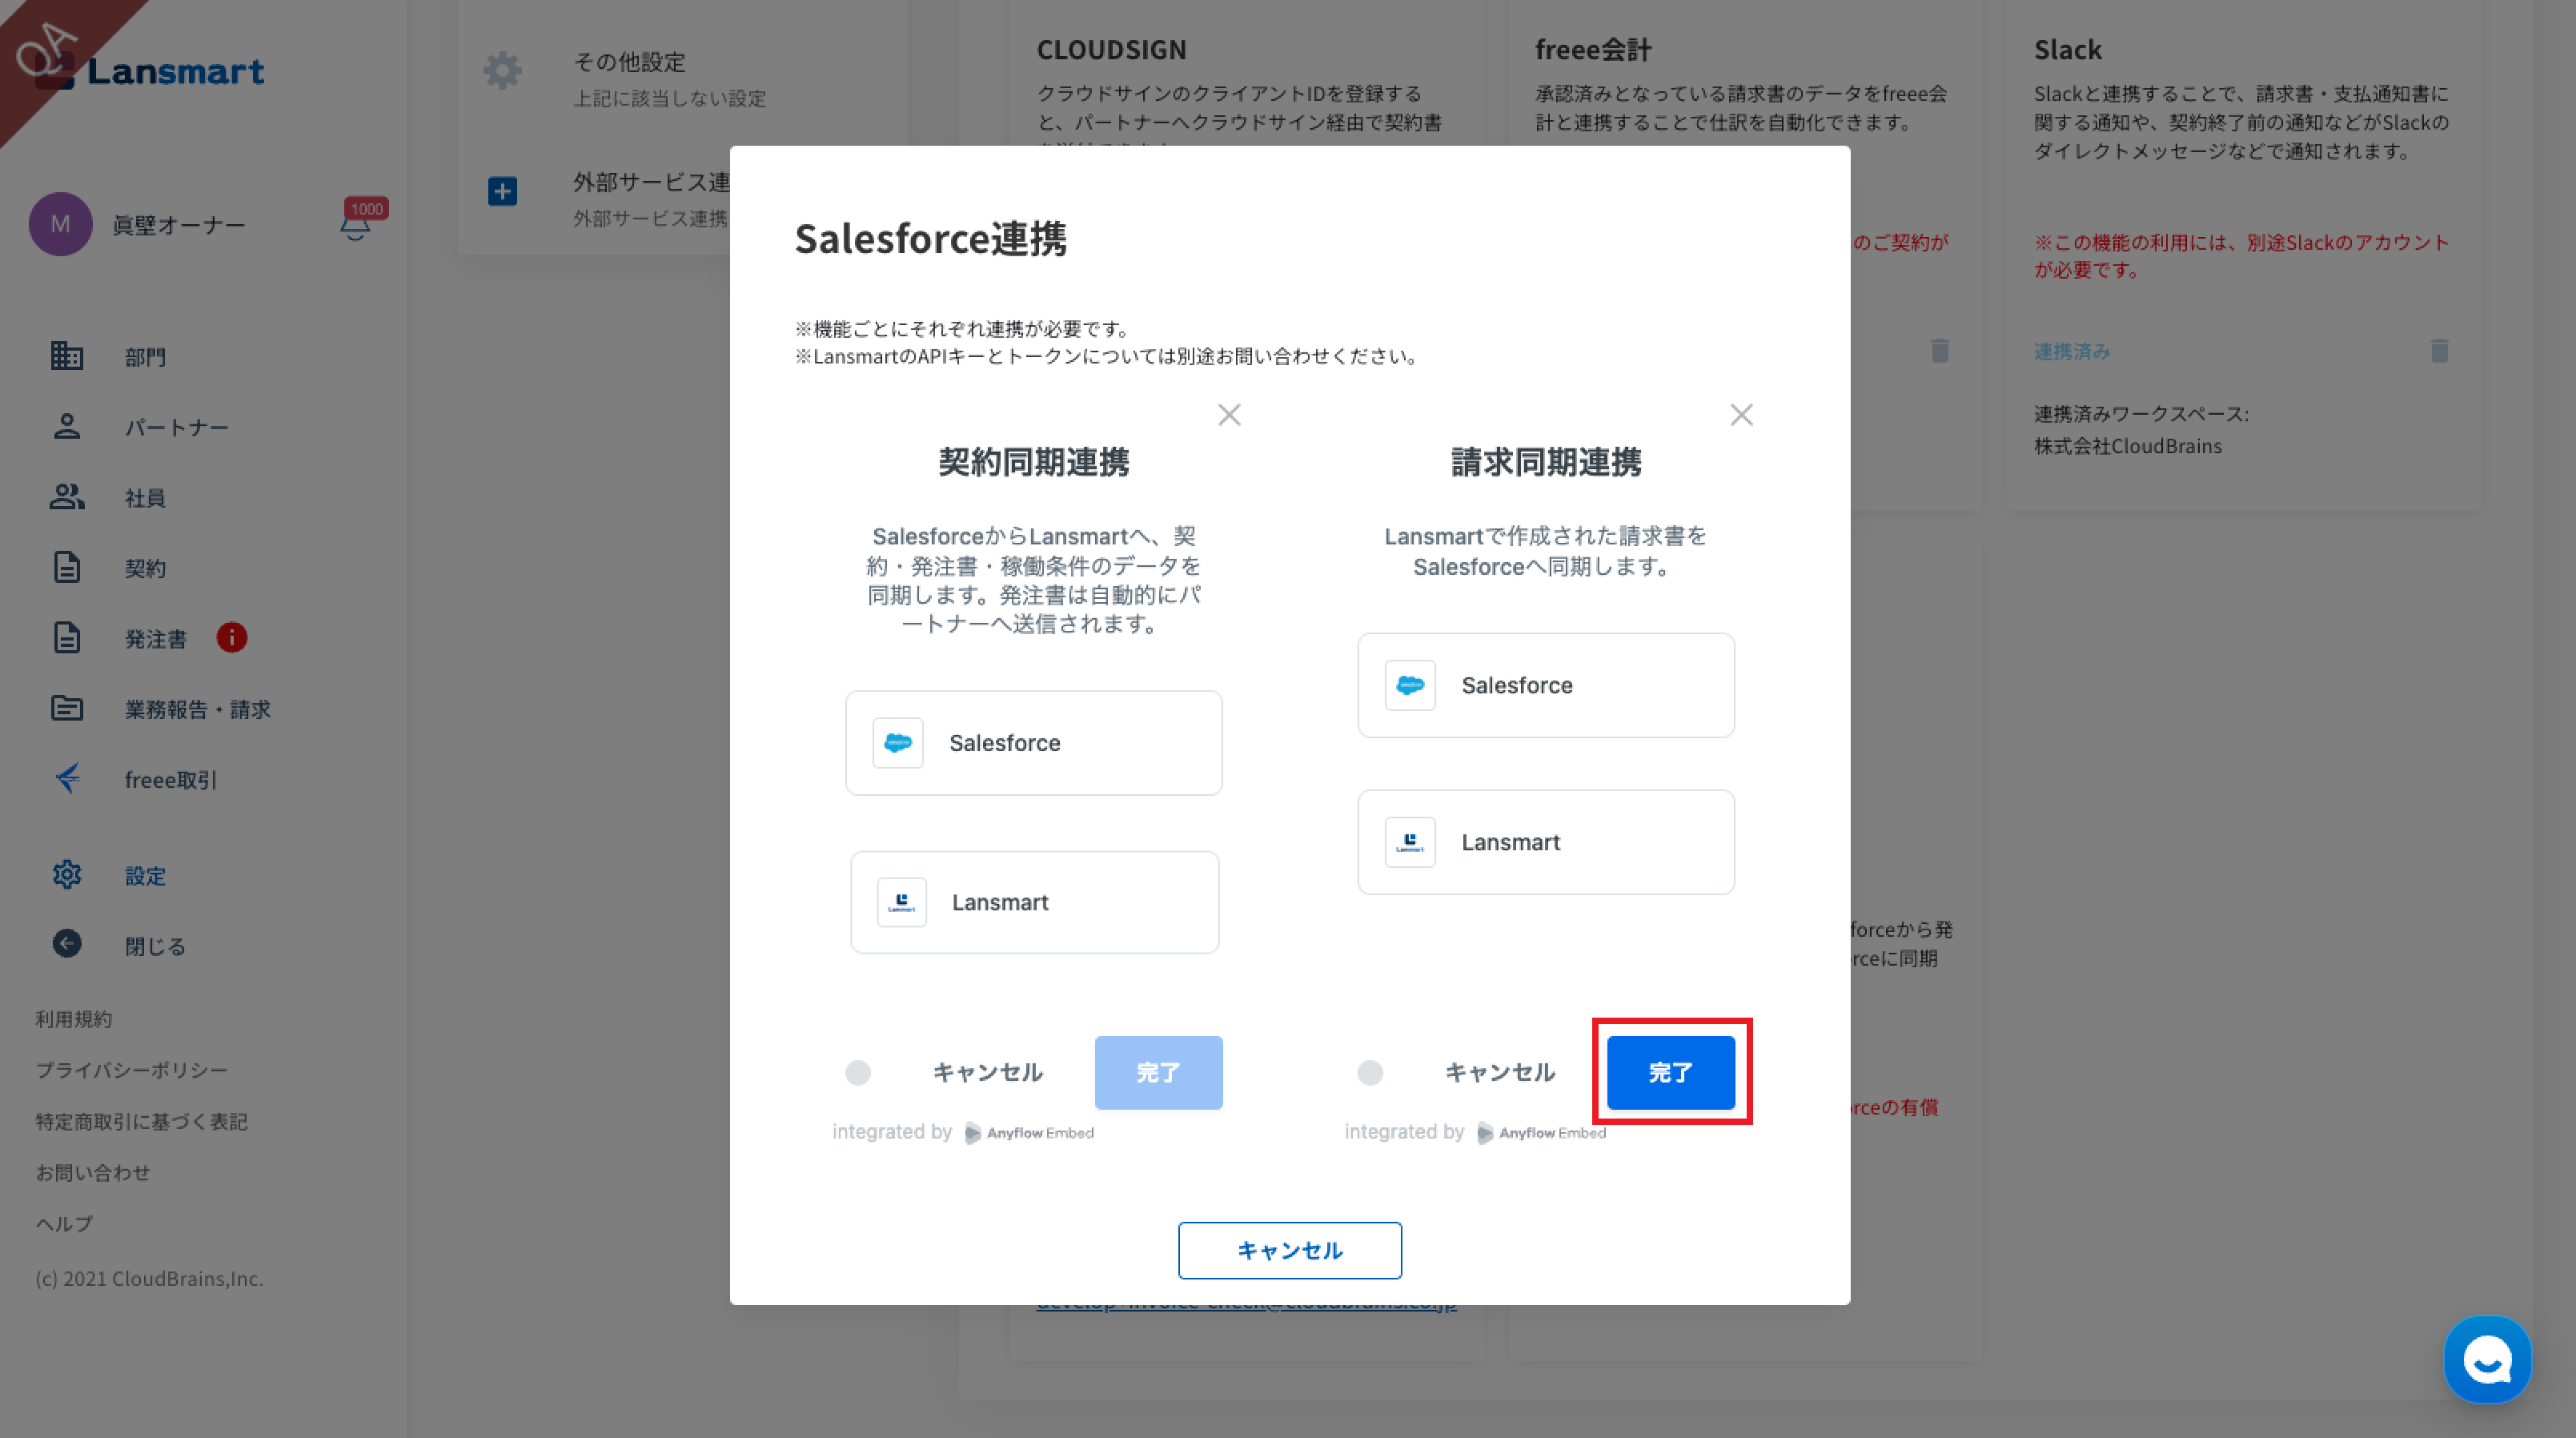Screen dimensions: 2576x1438
Task: Open the chat support bubble icon
Action: (2486, 1359)
